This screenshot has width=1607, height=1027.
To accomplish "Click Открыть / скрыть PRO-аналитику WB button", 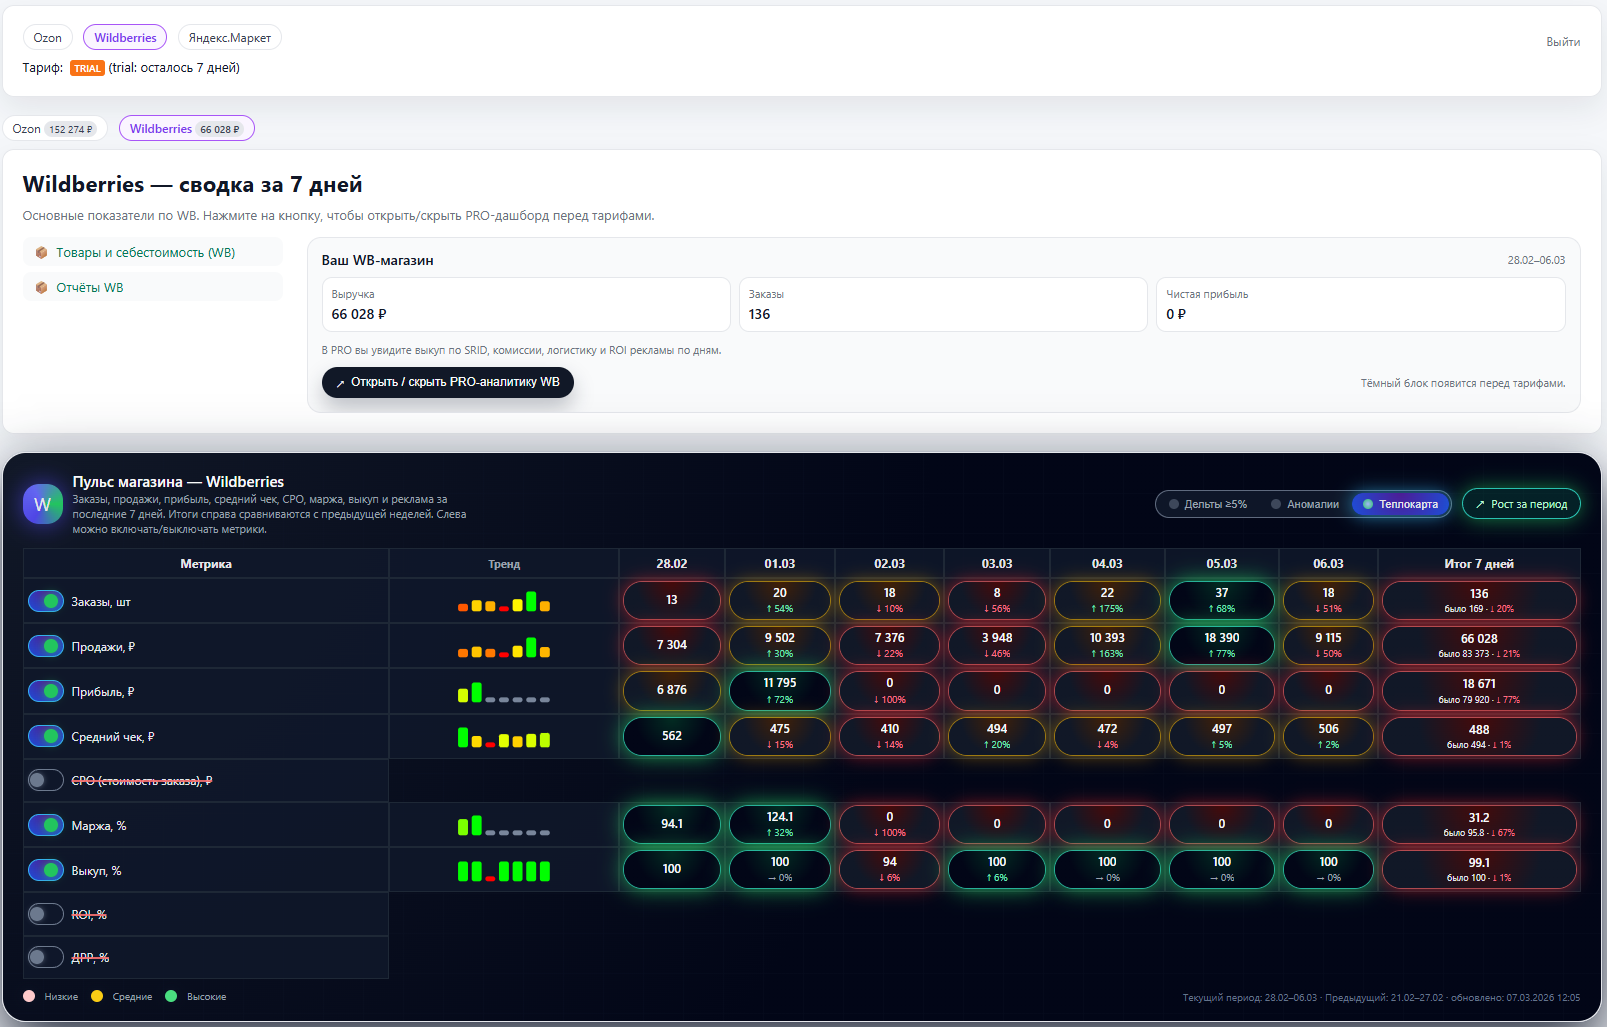I will 448,382.
